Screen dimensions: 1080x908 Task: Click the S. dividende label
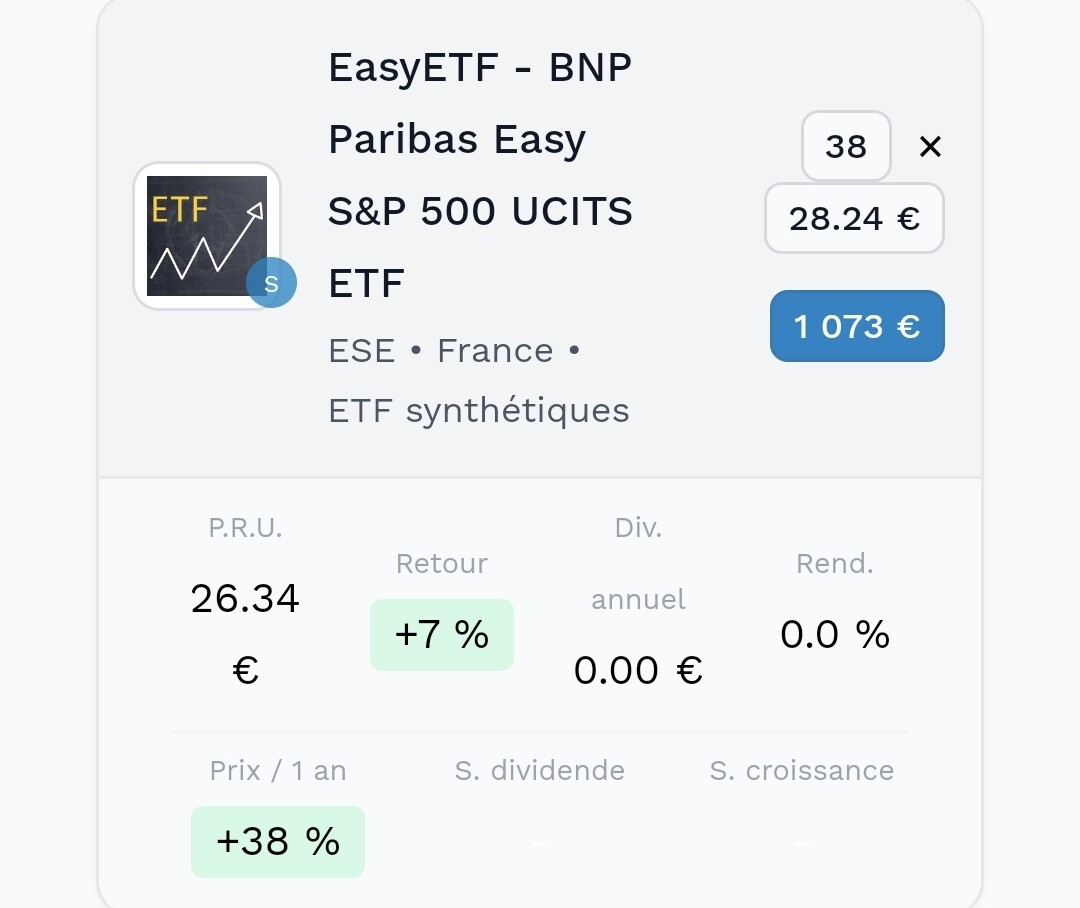pyautogui.click(x=540, y=770)
